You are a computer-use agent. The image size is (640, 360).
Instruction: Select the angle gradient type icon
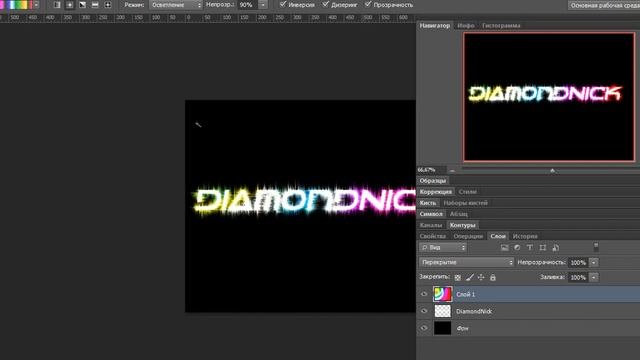tap(82, 5)
